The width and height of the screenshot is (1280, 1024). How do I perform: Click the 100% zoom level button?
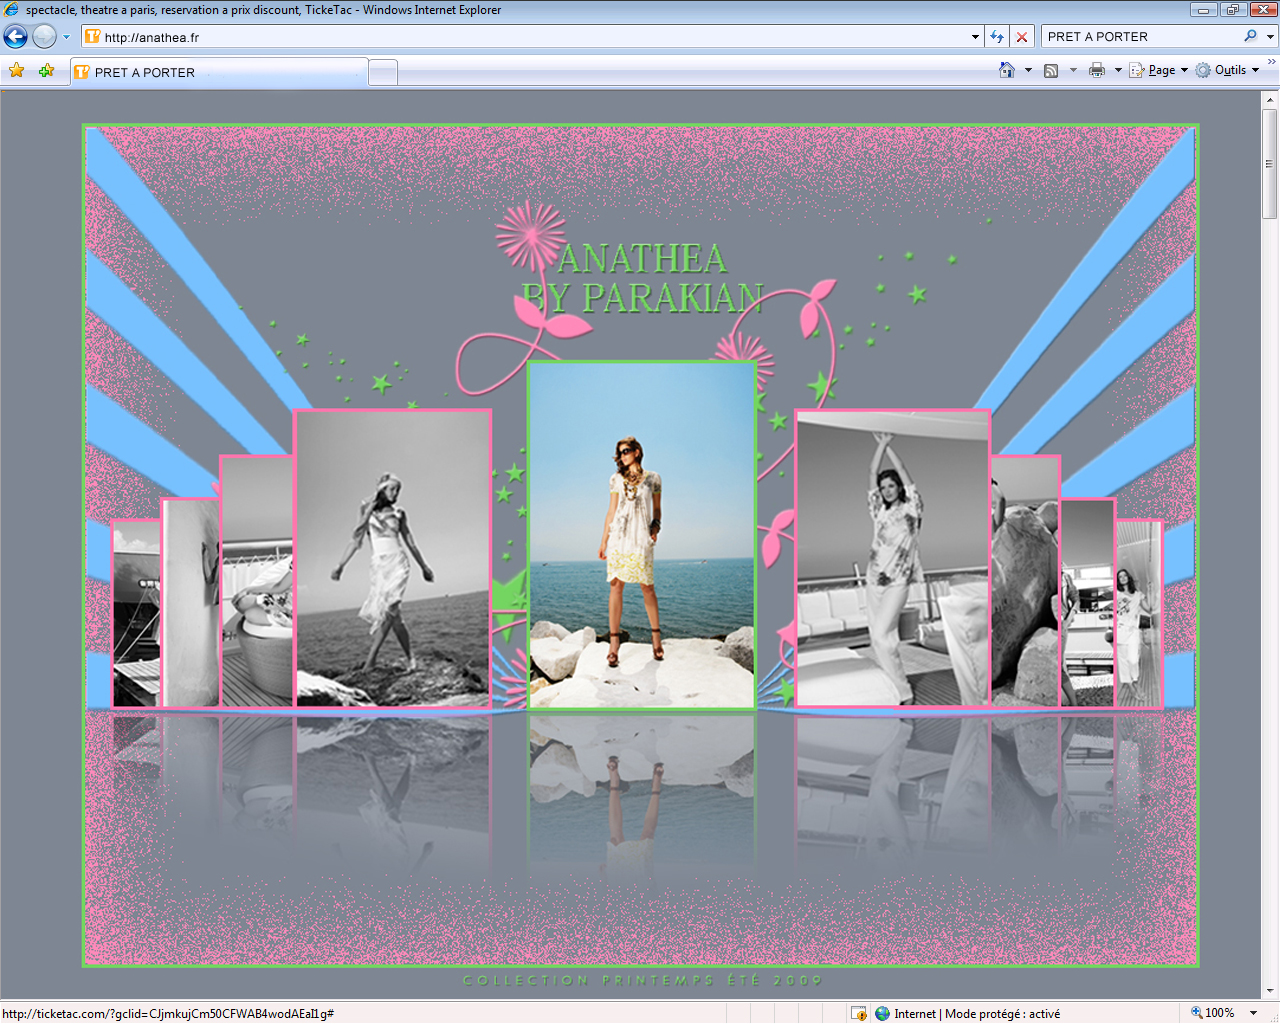pos(1212,1013)
